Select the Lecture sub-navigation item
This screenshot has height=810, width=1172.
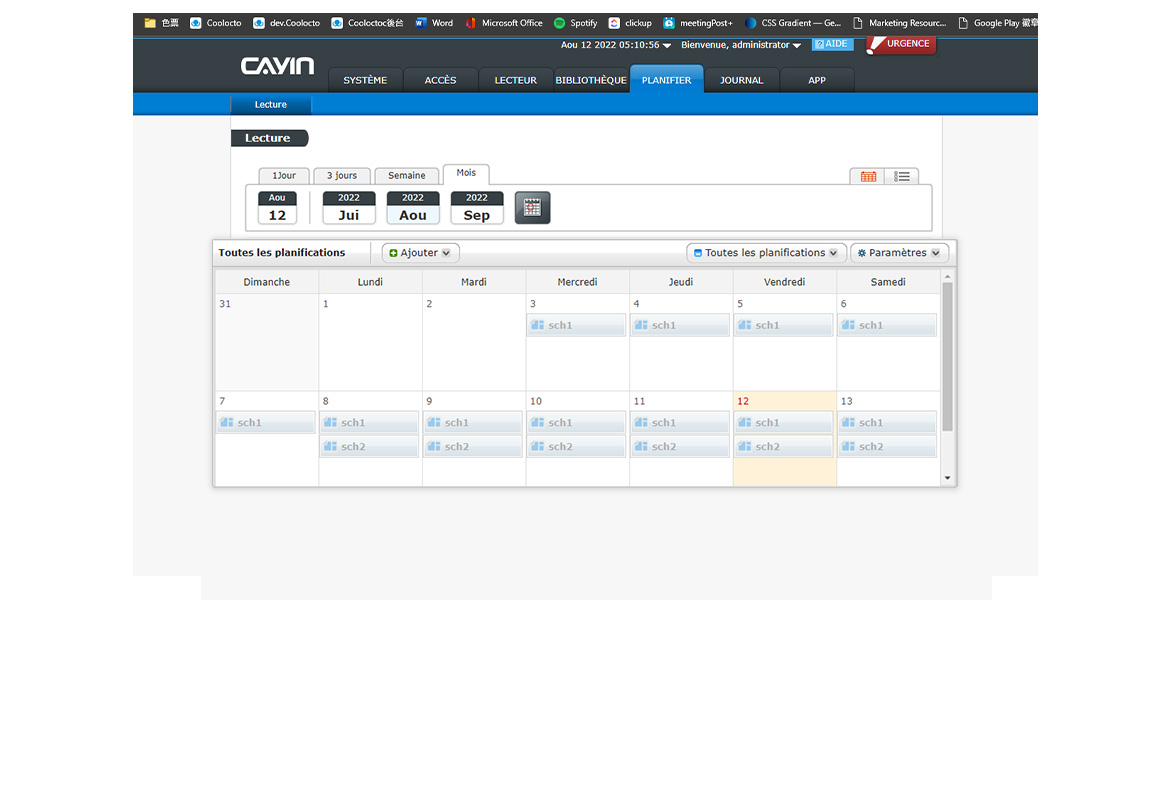(x=271, y=105)
